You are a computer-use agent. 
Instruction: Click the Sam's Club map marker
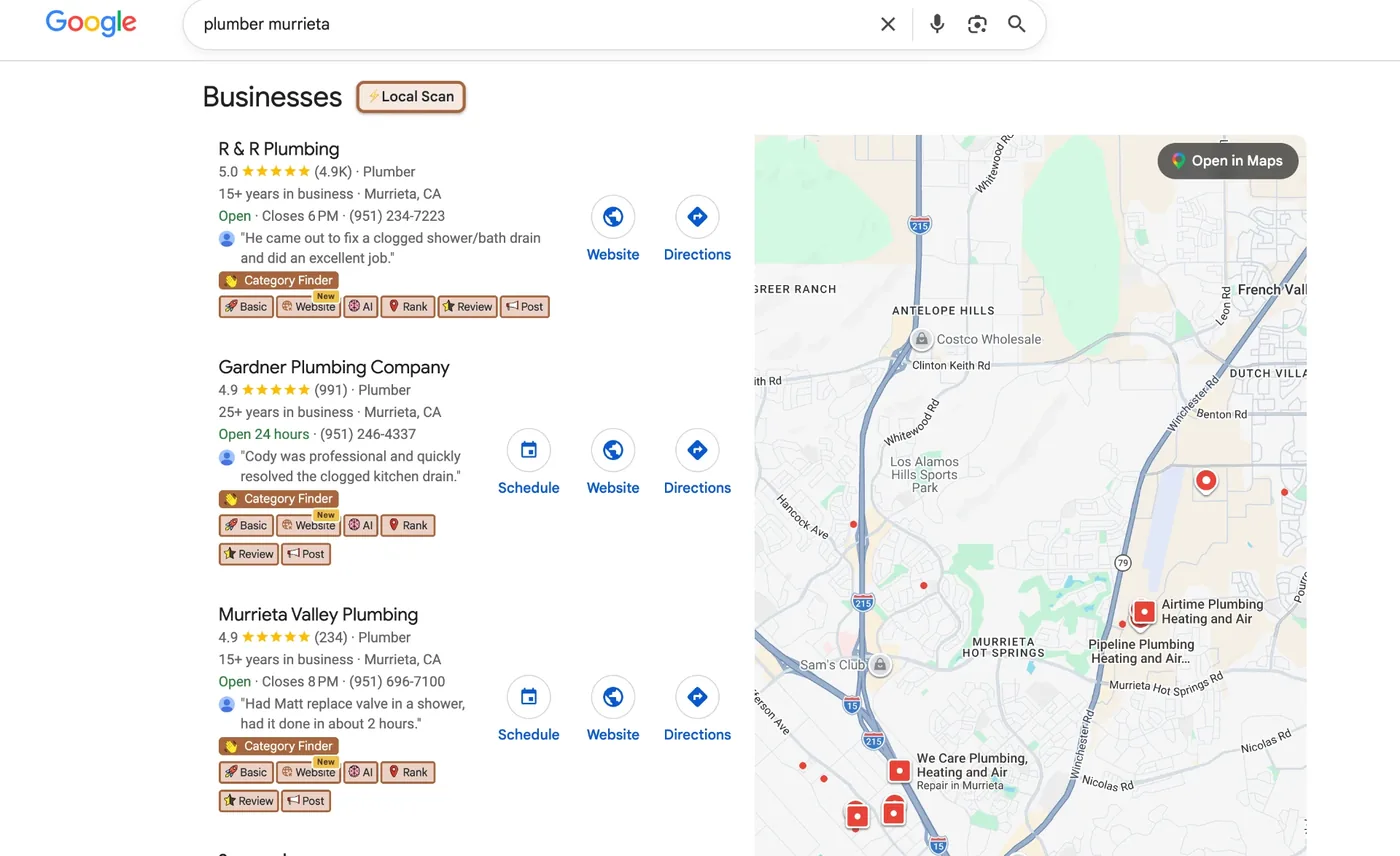point(879,664)
